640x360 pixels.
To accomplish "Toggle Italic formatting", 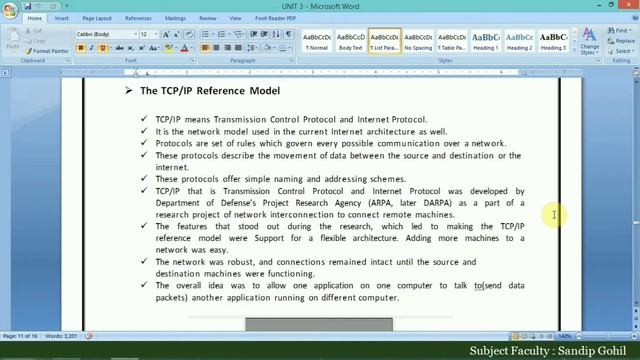I will click(91, 48).
